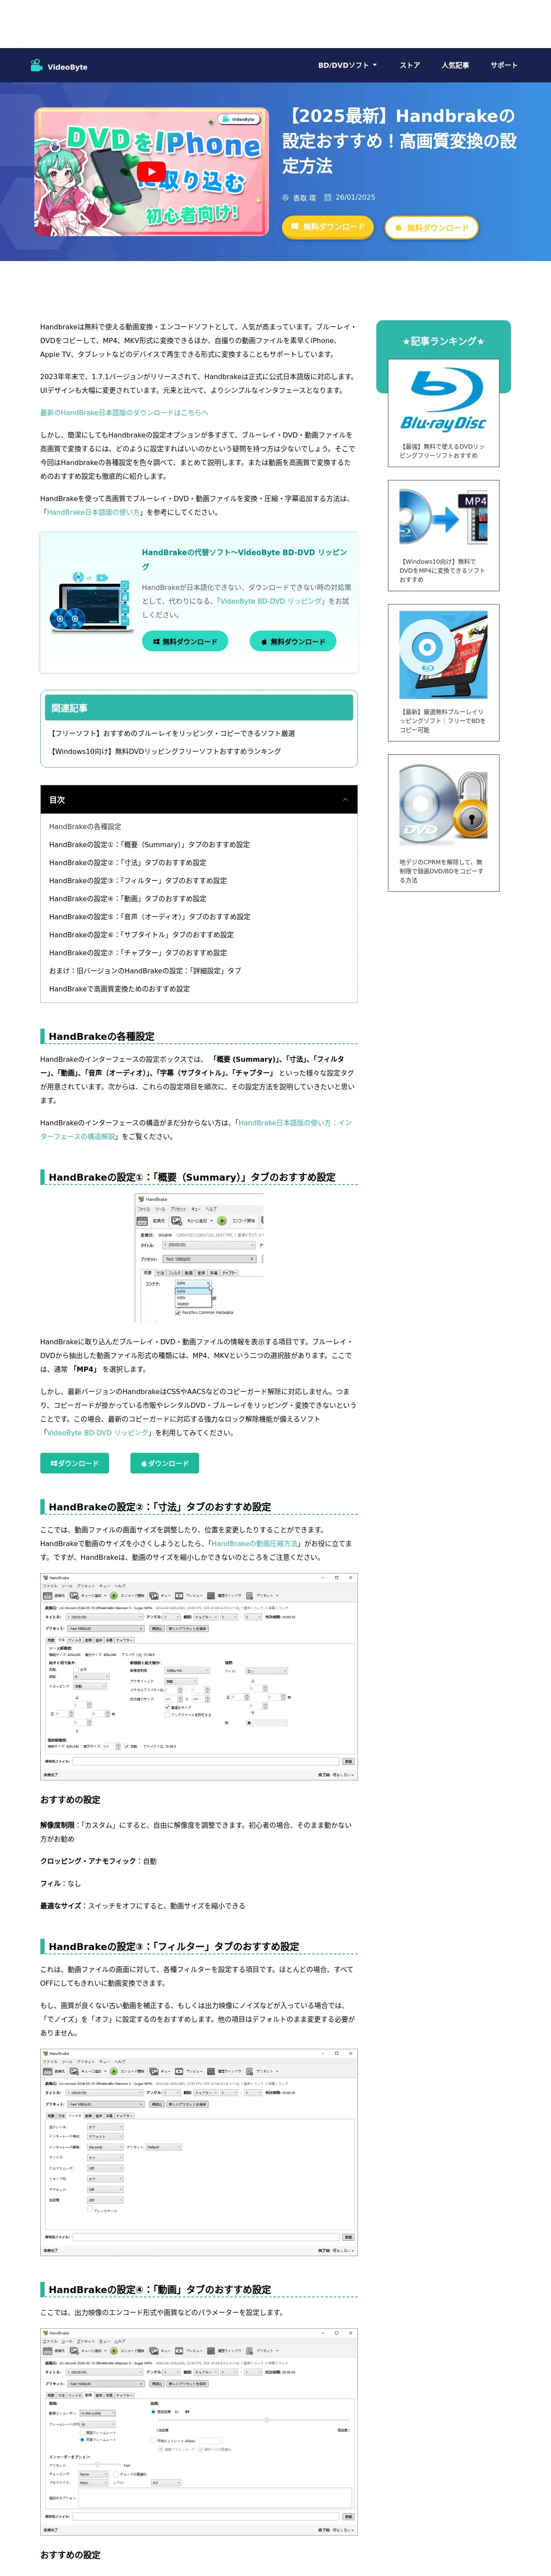This screenshot has width=551, height=2576.
Task: Collapse the 目次 table of contents chevron
Action: point(345,799)
